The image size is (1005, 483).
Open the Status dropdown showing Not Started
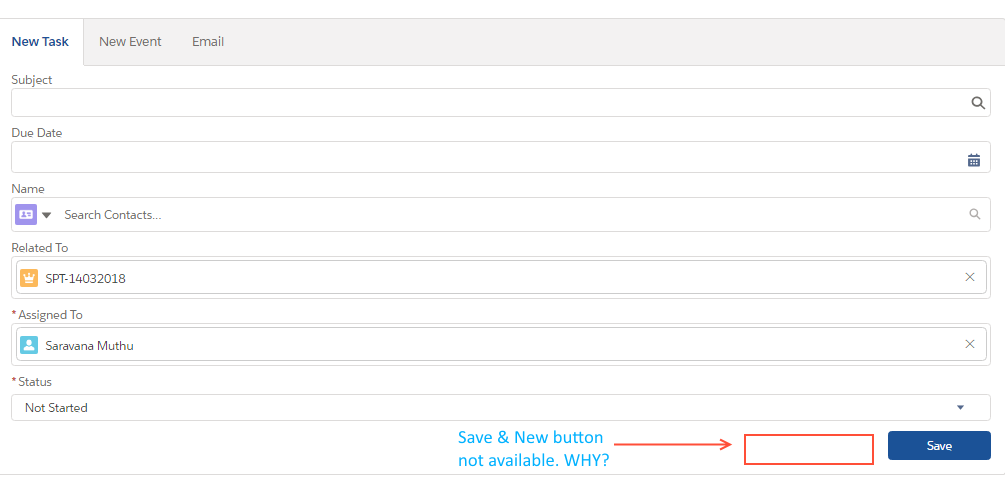500,408
